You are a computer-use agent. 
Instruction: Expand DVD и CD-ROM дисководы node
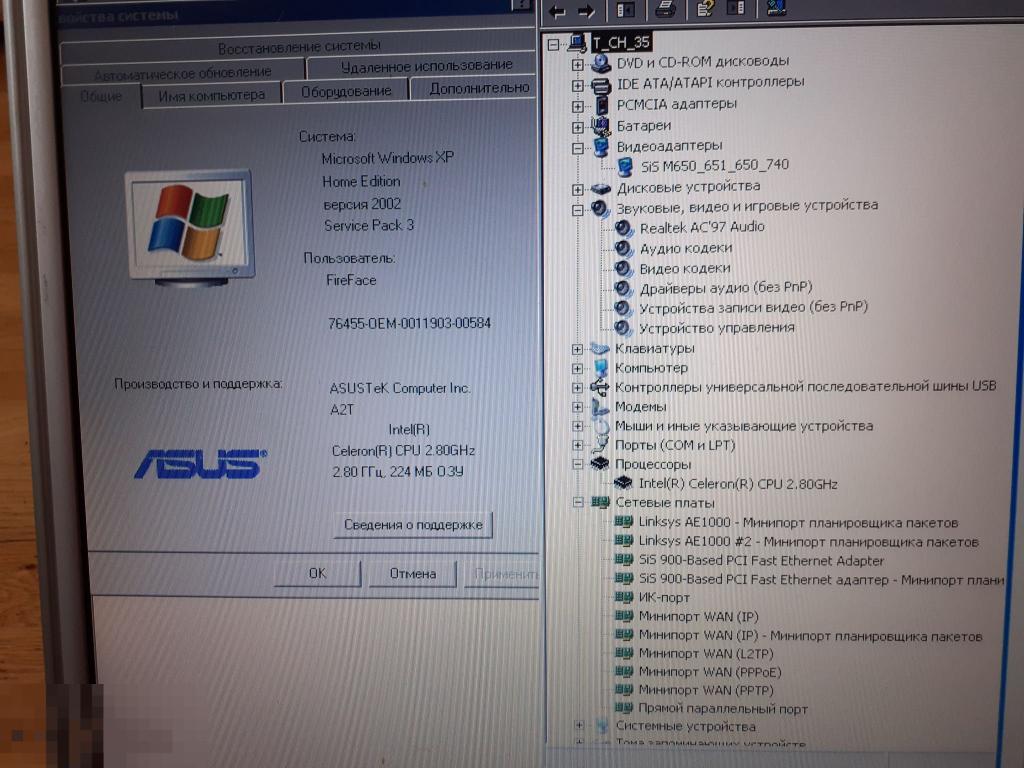[x=578, y=63]
